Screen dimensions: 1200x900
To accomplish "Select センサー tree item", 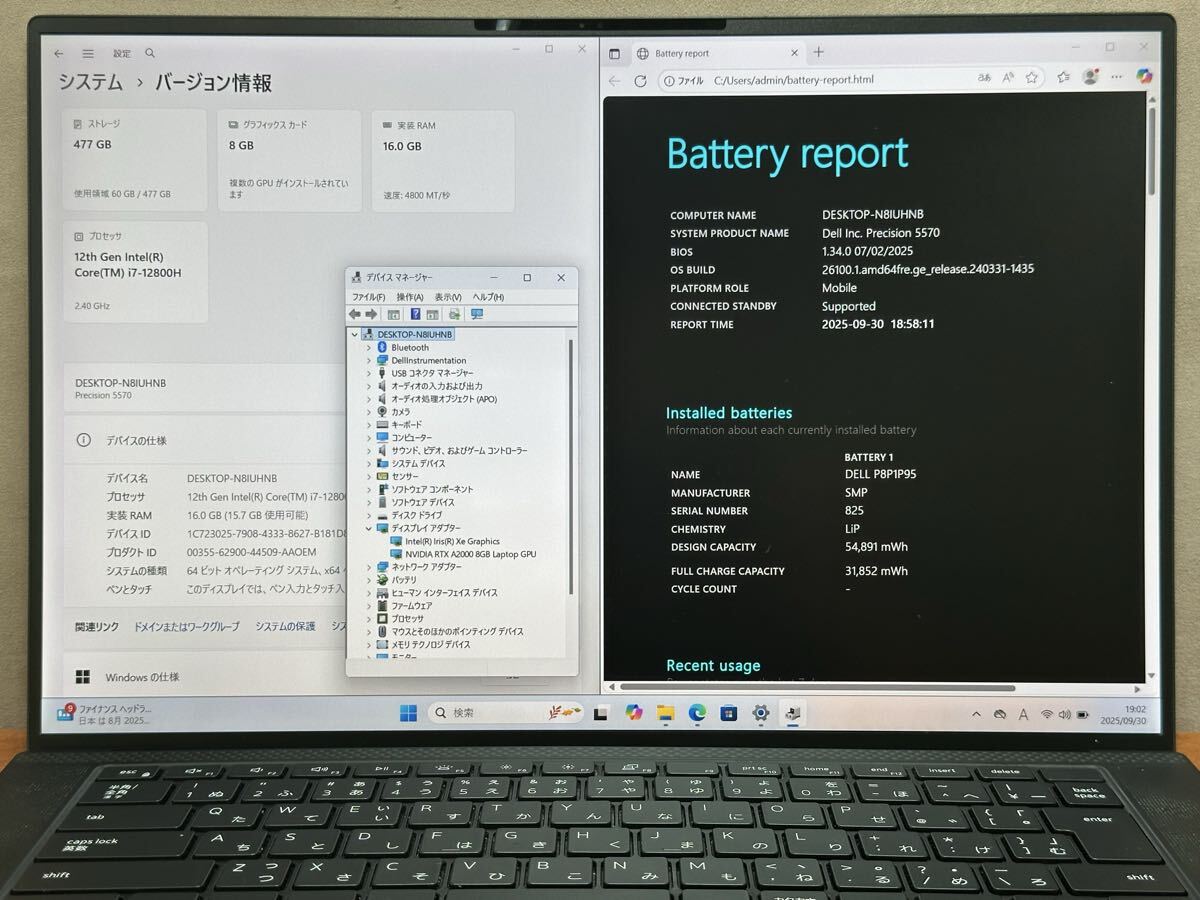I will point(403,476).
